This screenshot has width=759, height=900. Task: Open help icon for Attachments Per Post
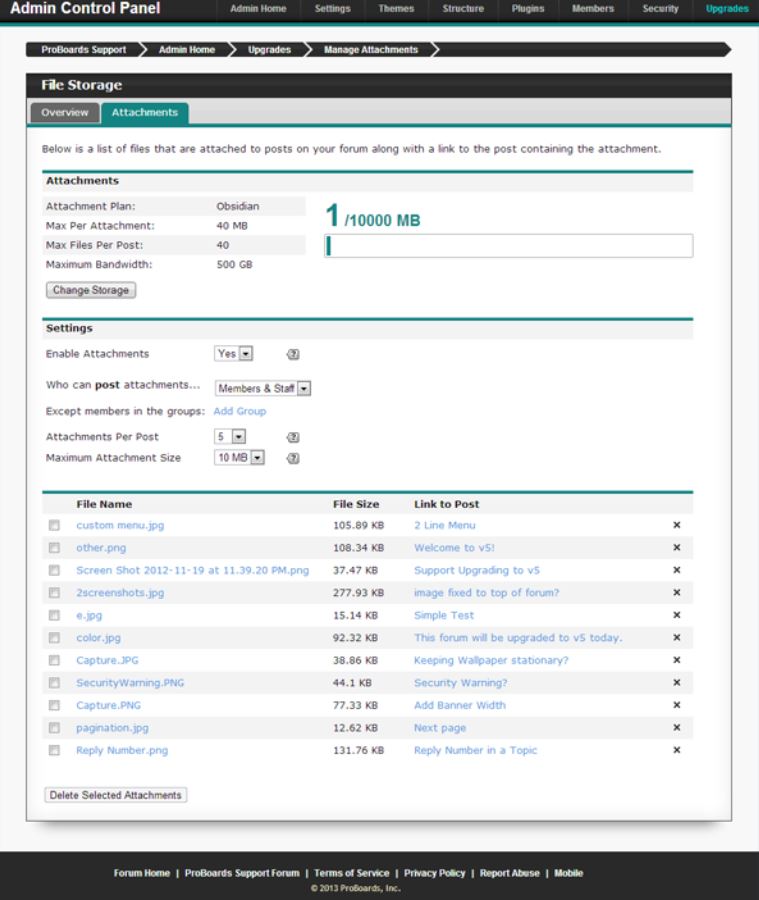[293, 437]
